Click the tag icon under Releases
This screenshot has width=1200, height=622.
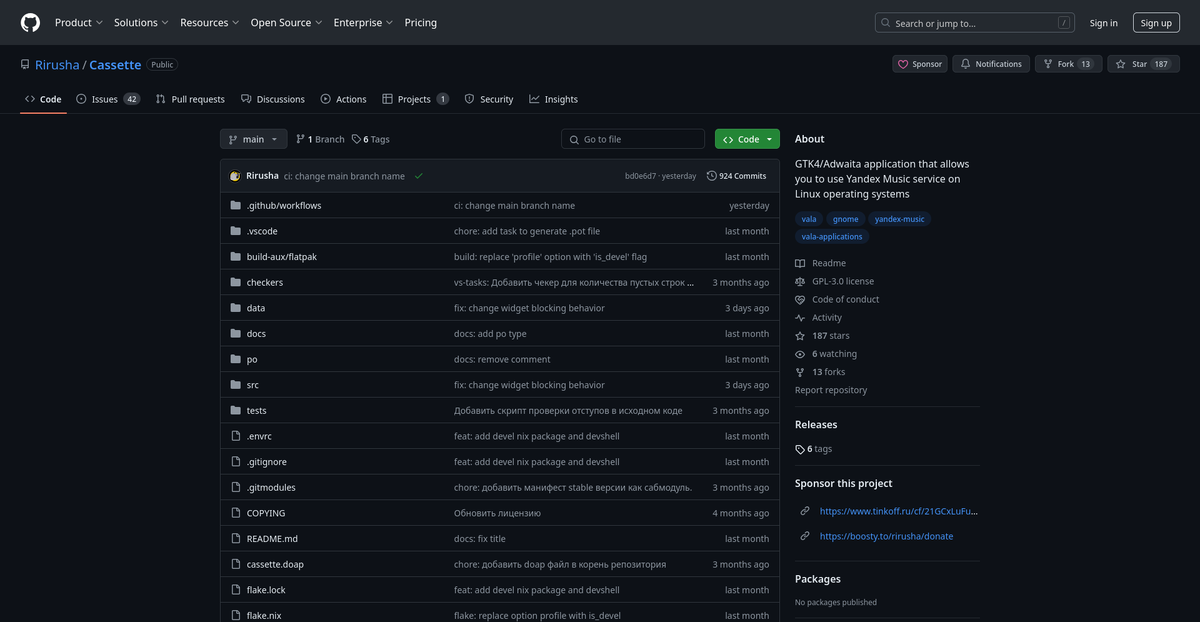click(x=800, y=449)
